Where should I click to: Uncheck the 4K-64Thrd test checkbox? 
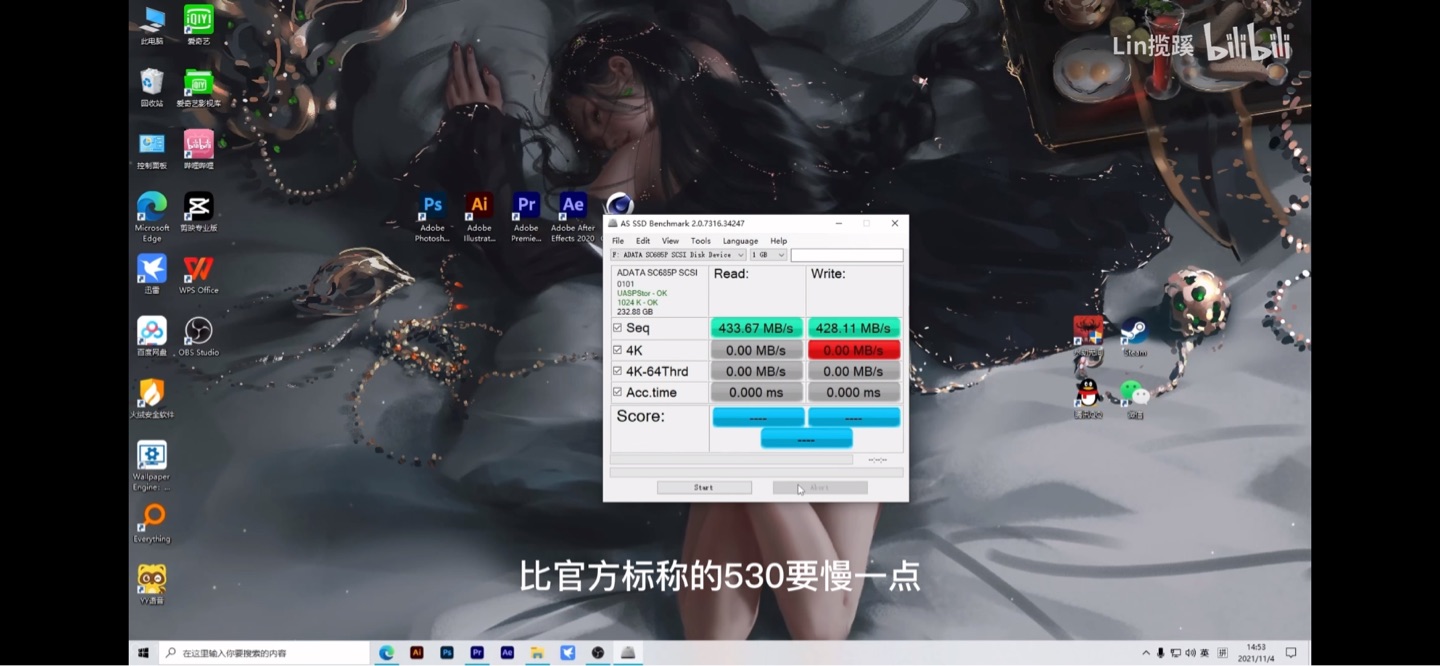click(x=617, y=371)
